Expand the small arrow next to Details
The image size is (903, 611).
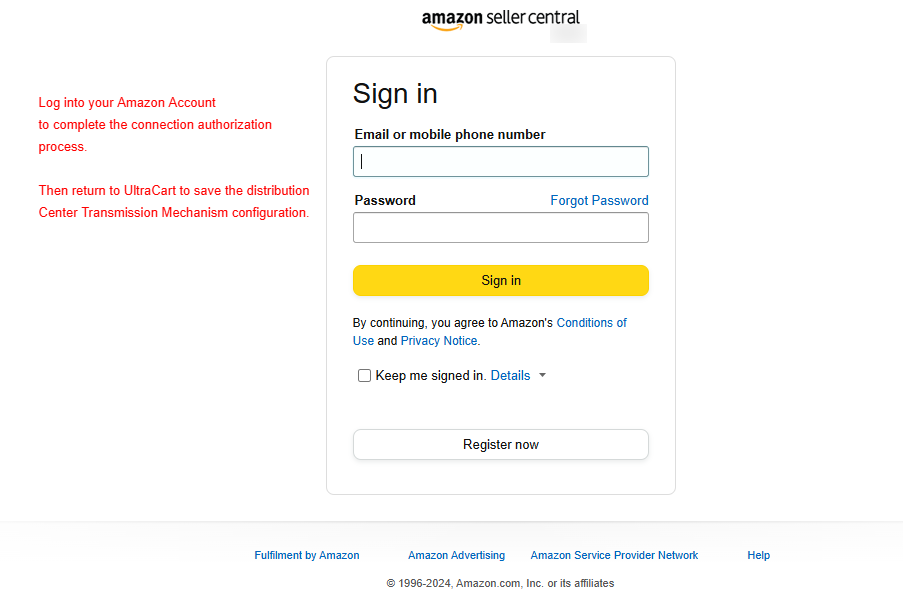pos(542,375)
